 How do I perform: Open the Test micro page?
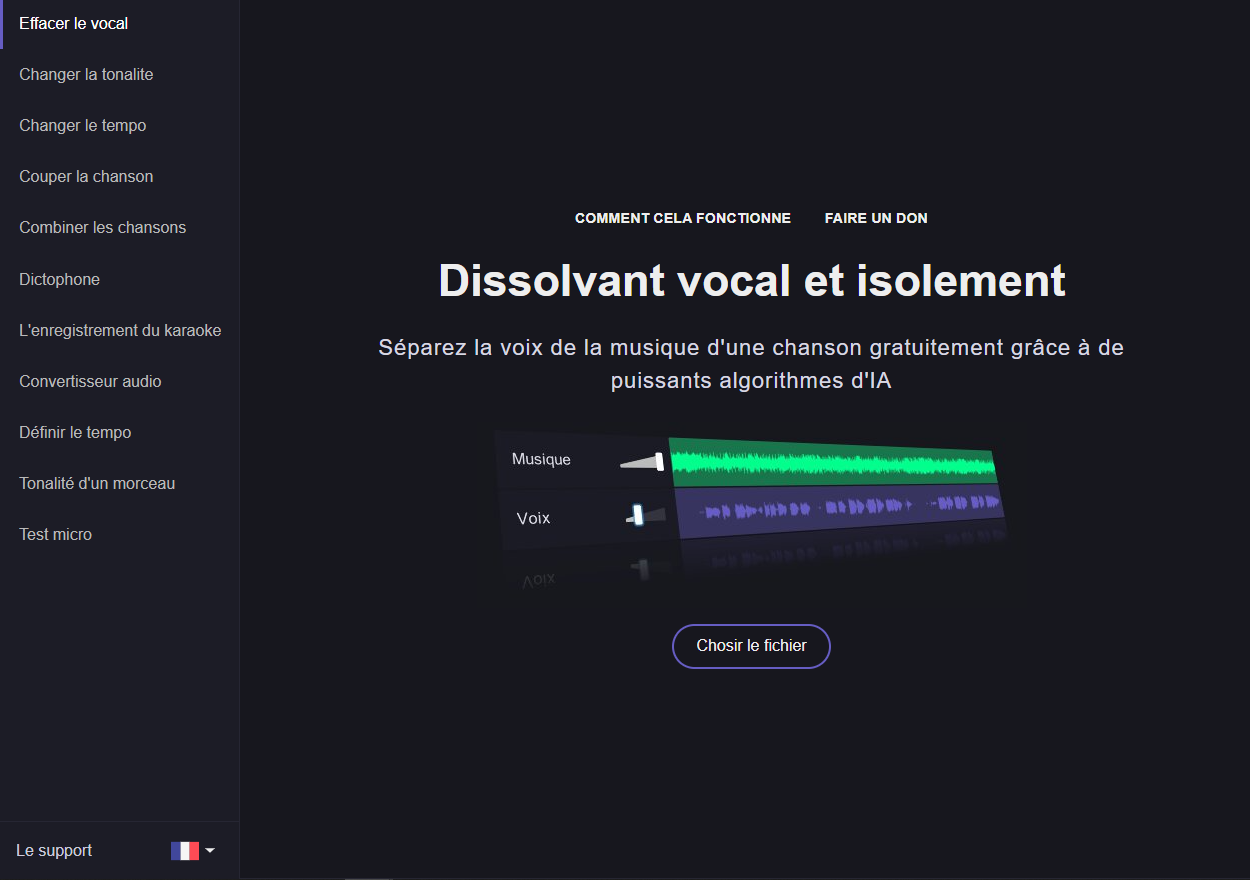coord(56,535)
